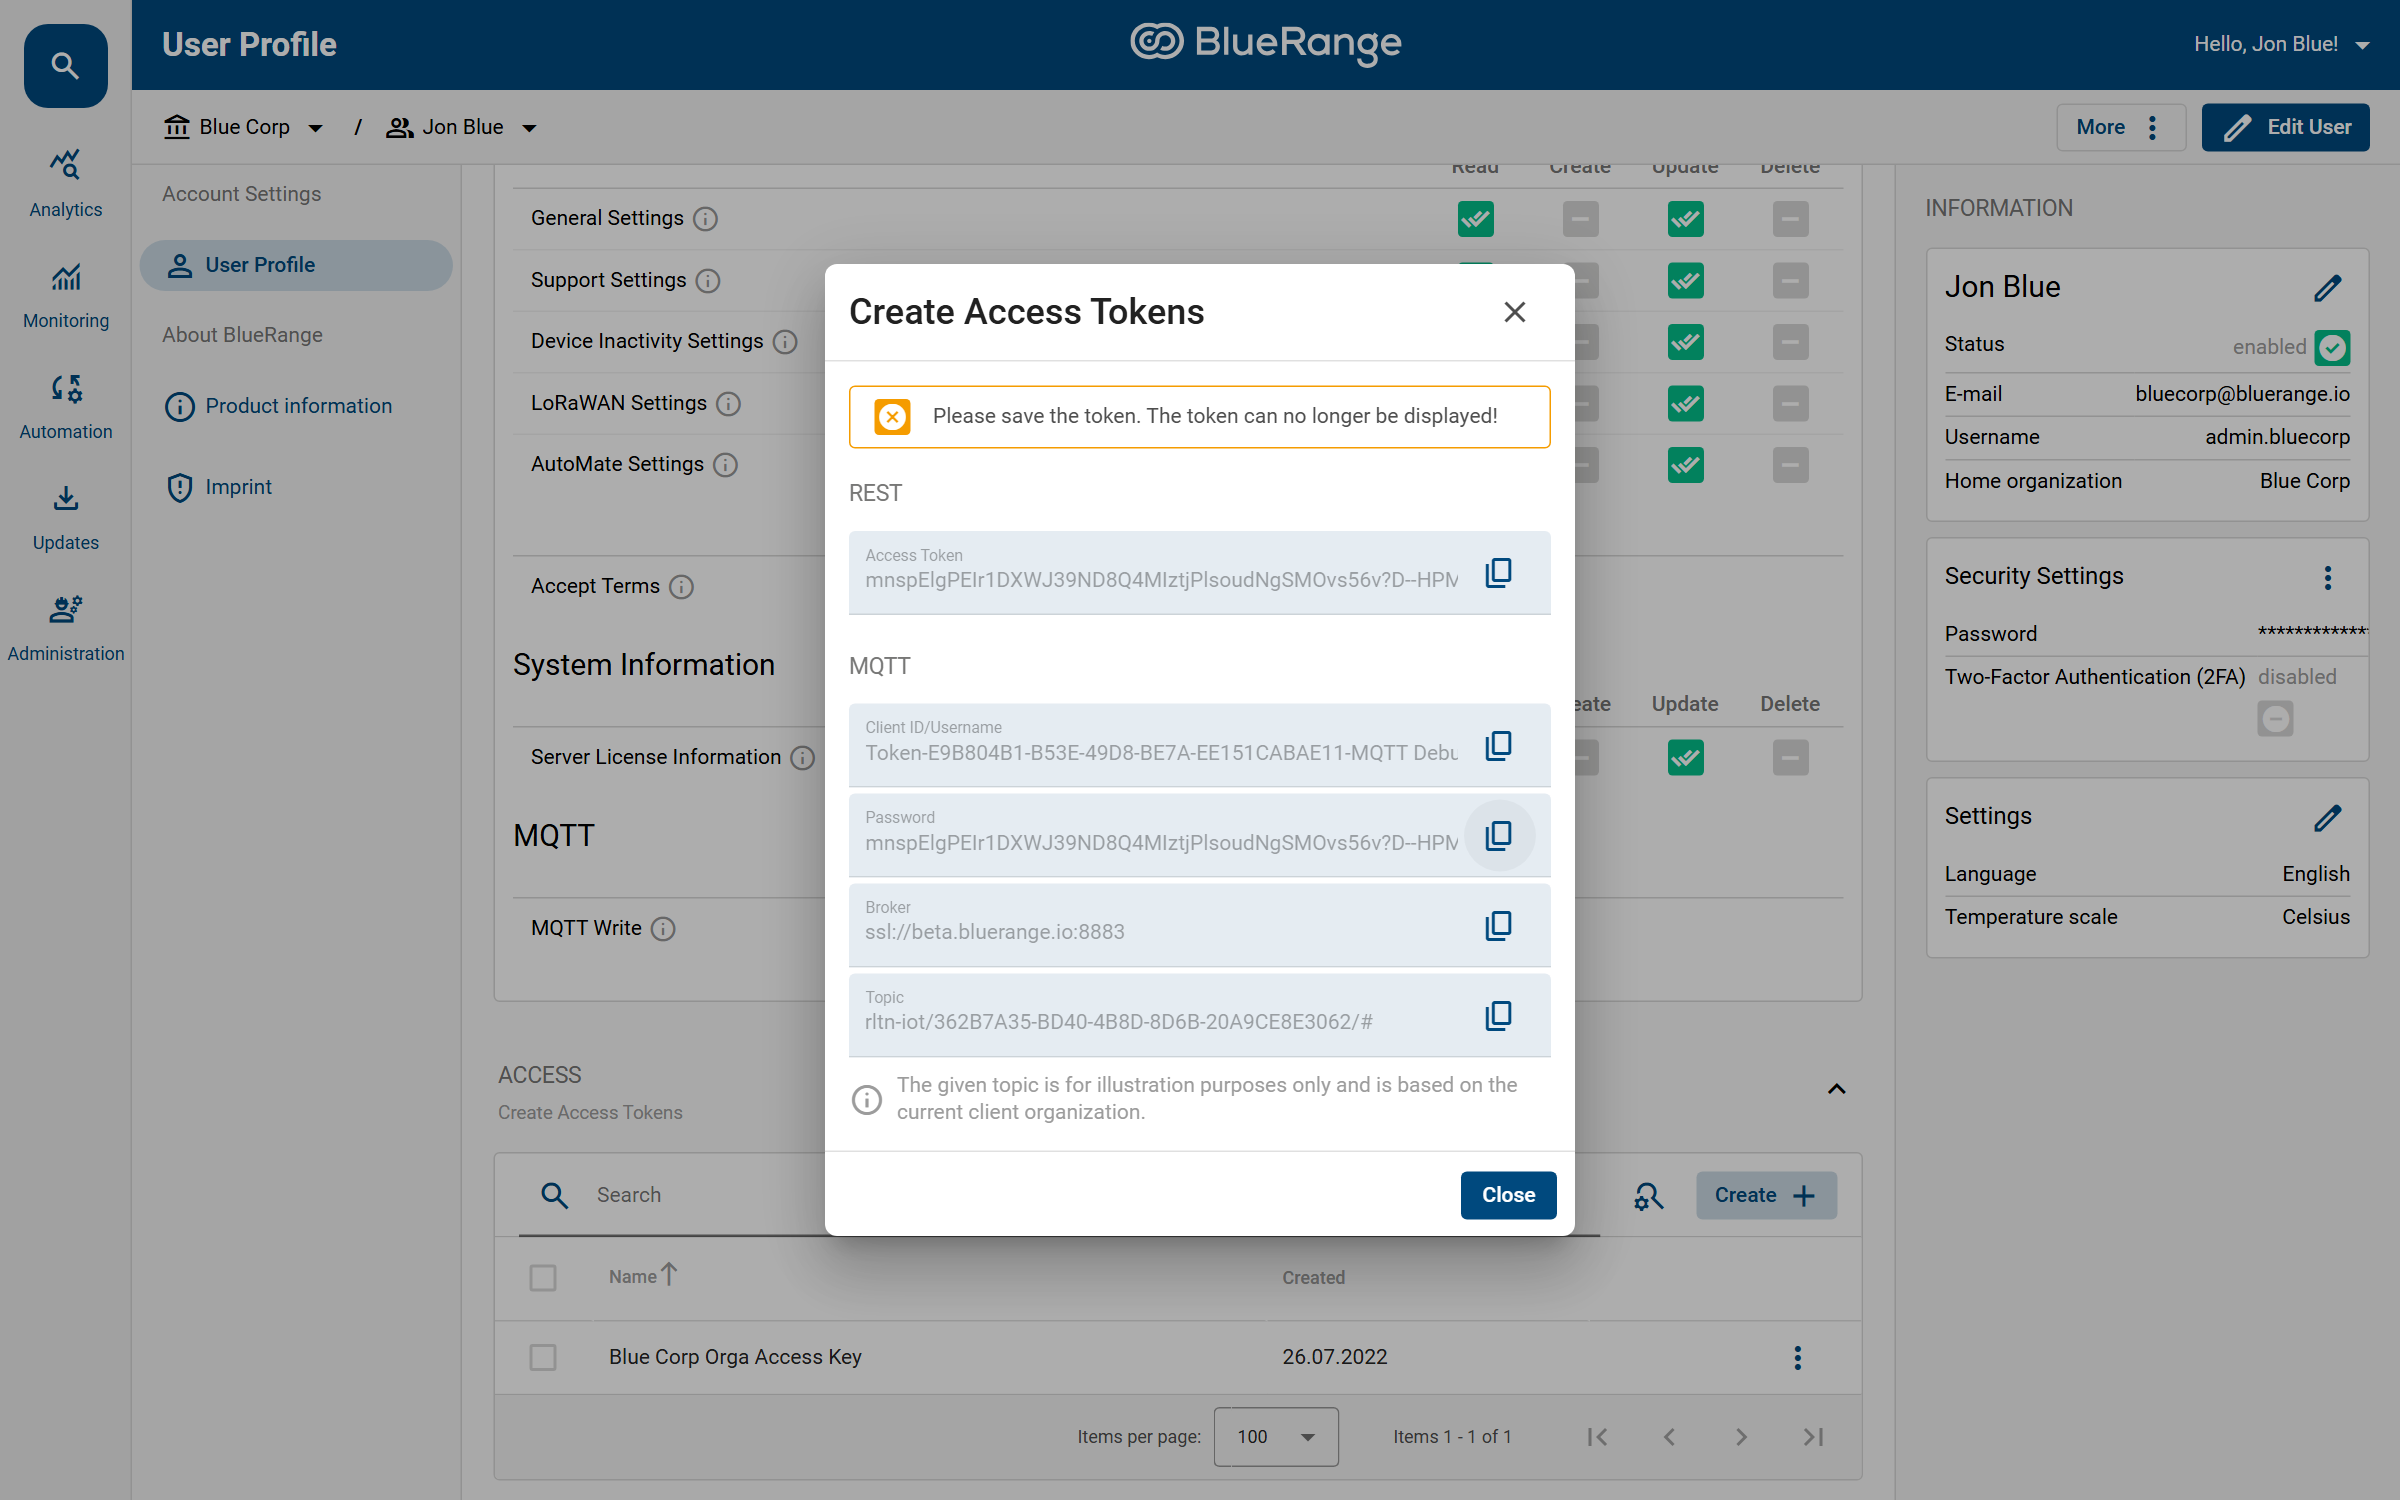Click the Edit User button
Viewport: 2400px width, 1500px height.
2285,127
